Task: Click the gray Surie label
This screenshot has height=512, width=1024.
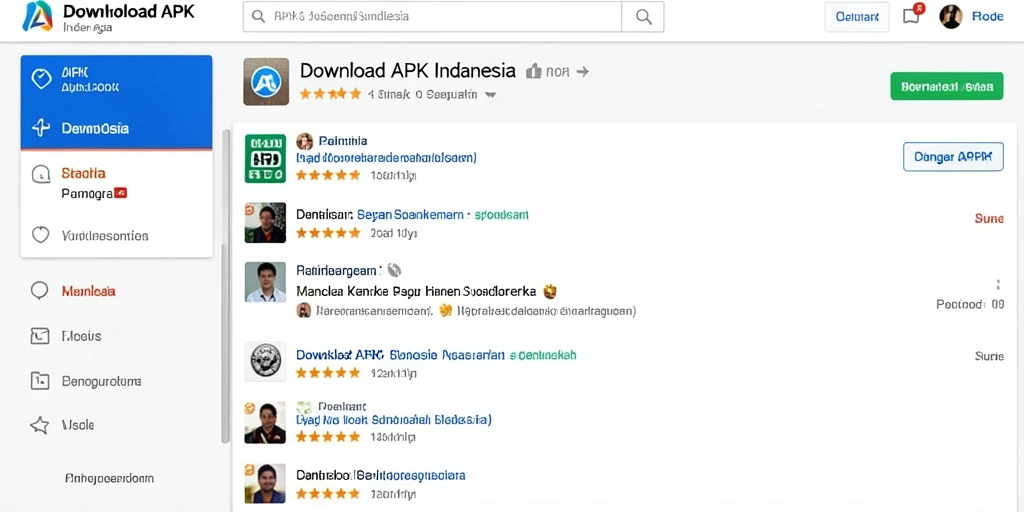Action: click(x=989, y=356)
